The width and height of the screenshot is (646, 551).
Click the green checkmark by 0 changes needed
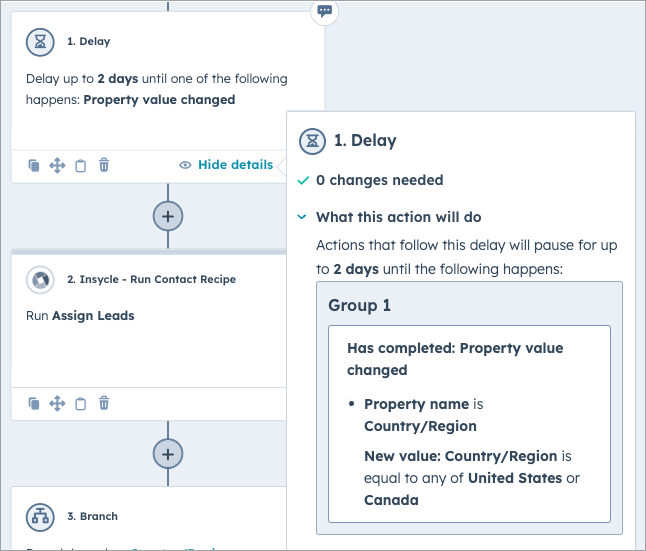point(303,181)
